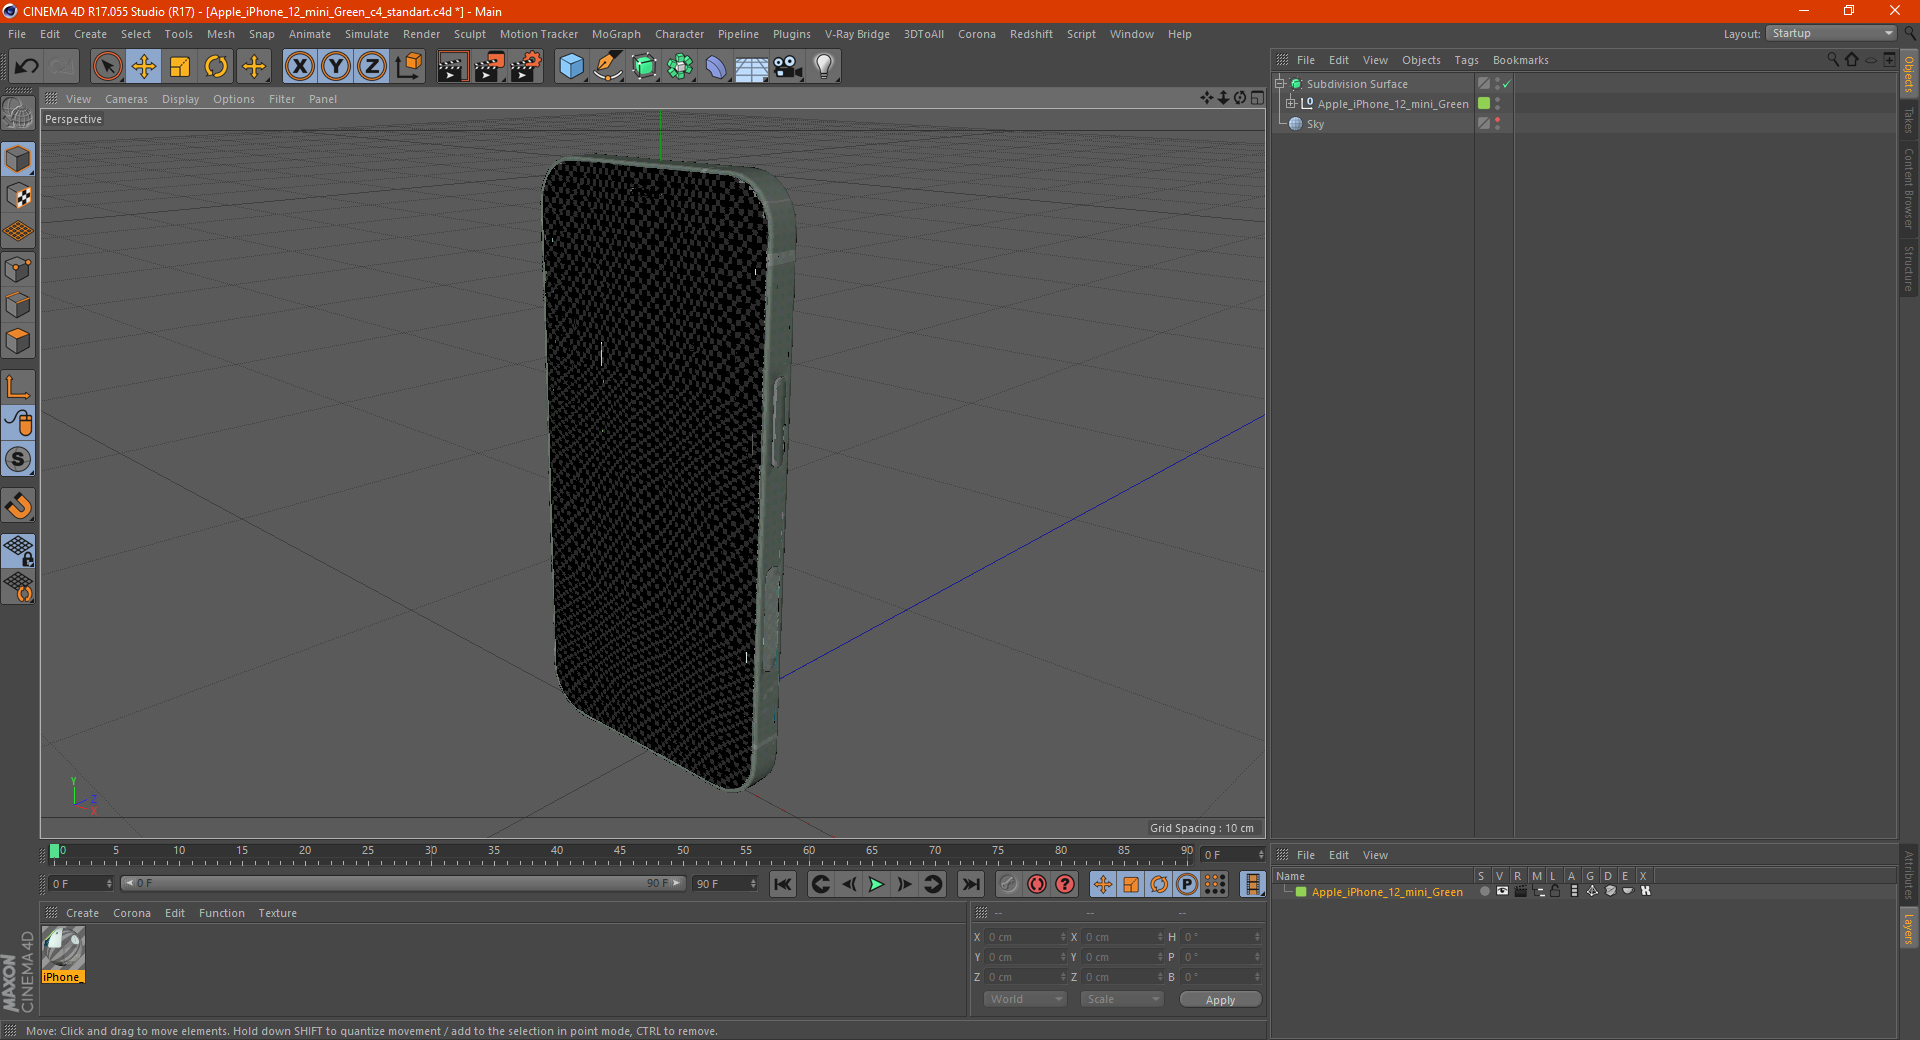Viewport: 1920px width, 1040px height.
Task: Open the vertical Content Browser tab
Action: [x=1909, y=188]
